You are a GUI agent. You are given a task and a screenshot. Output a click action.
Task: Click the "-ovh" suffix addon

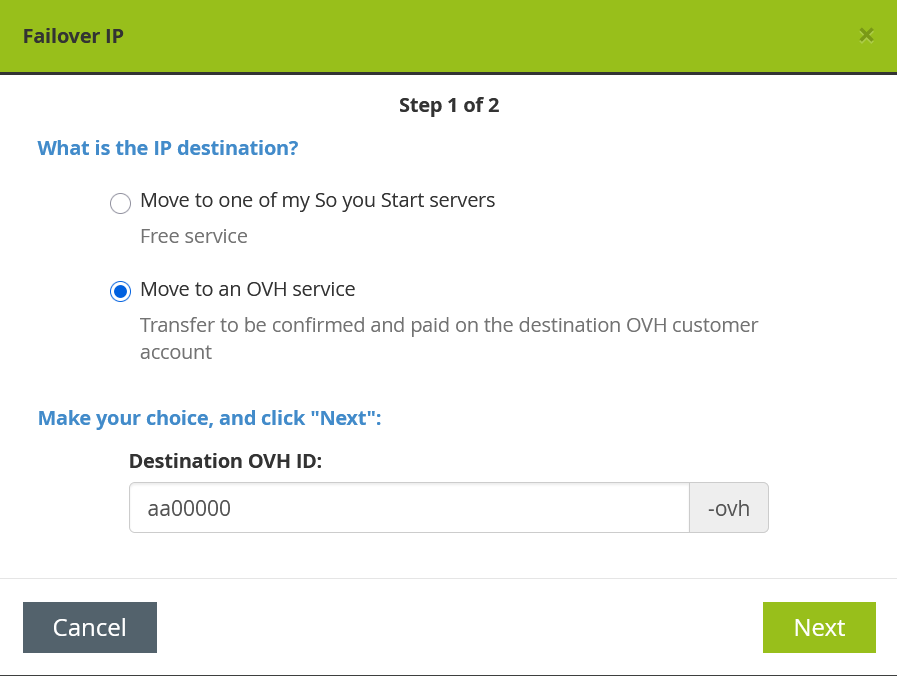[728, 507]
